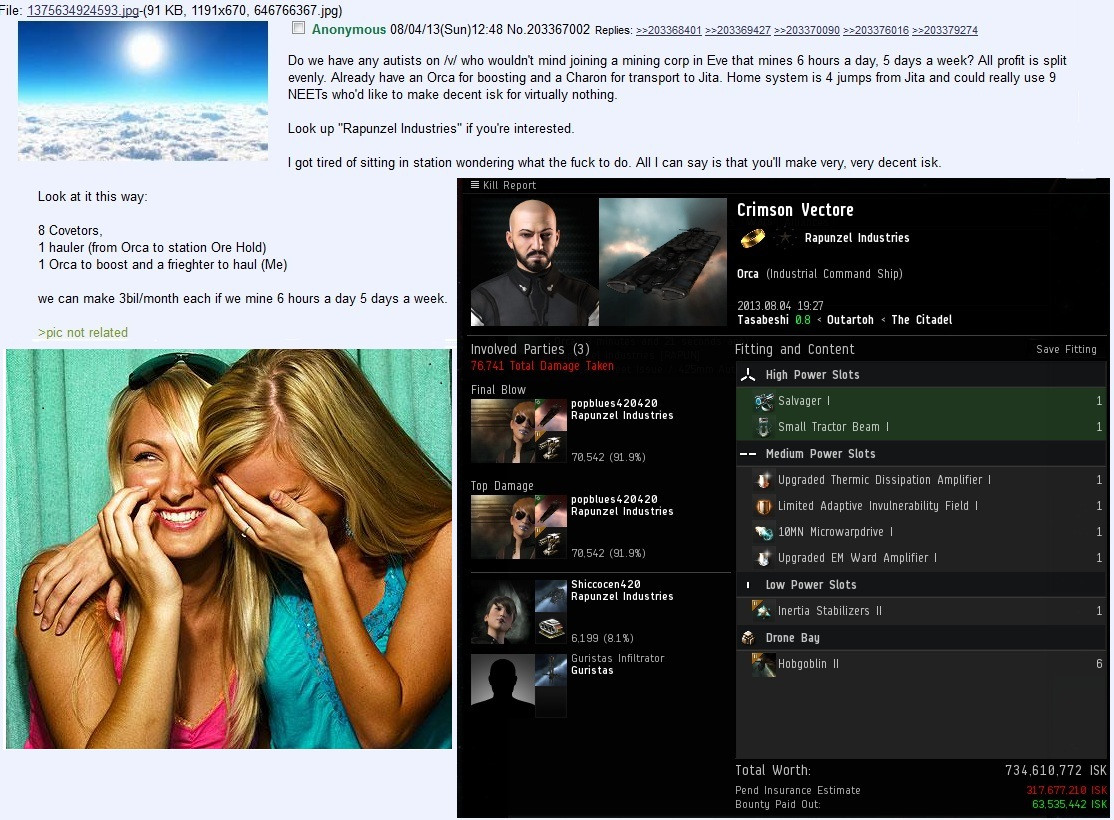
Task: Open reply link >>203370090
Action: tap(806, 30)
